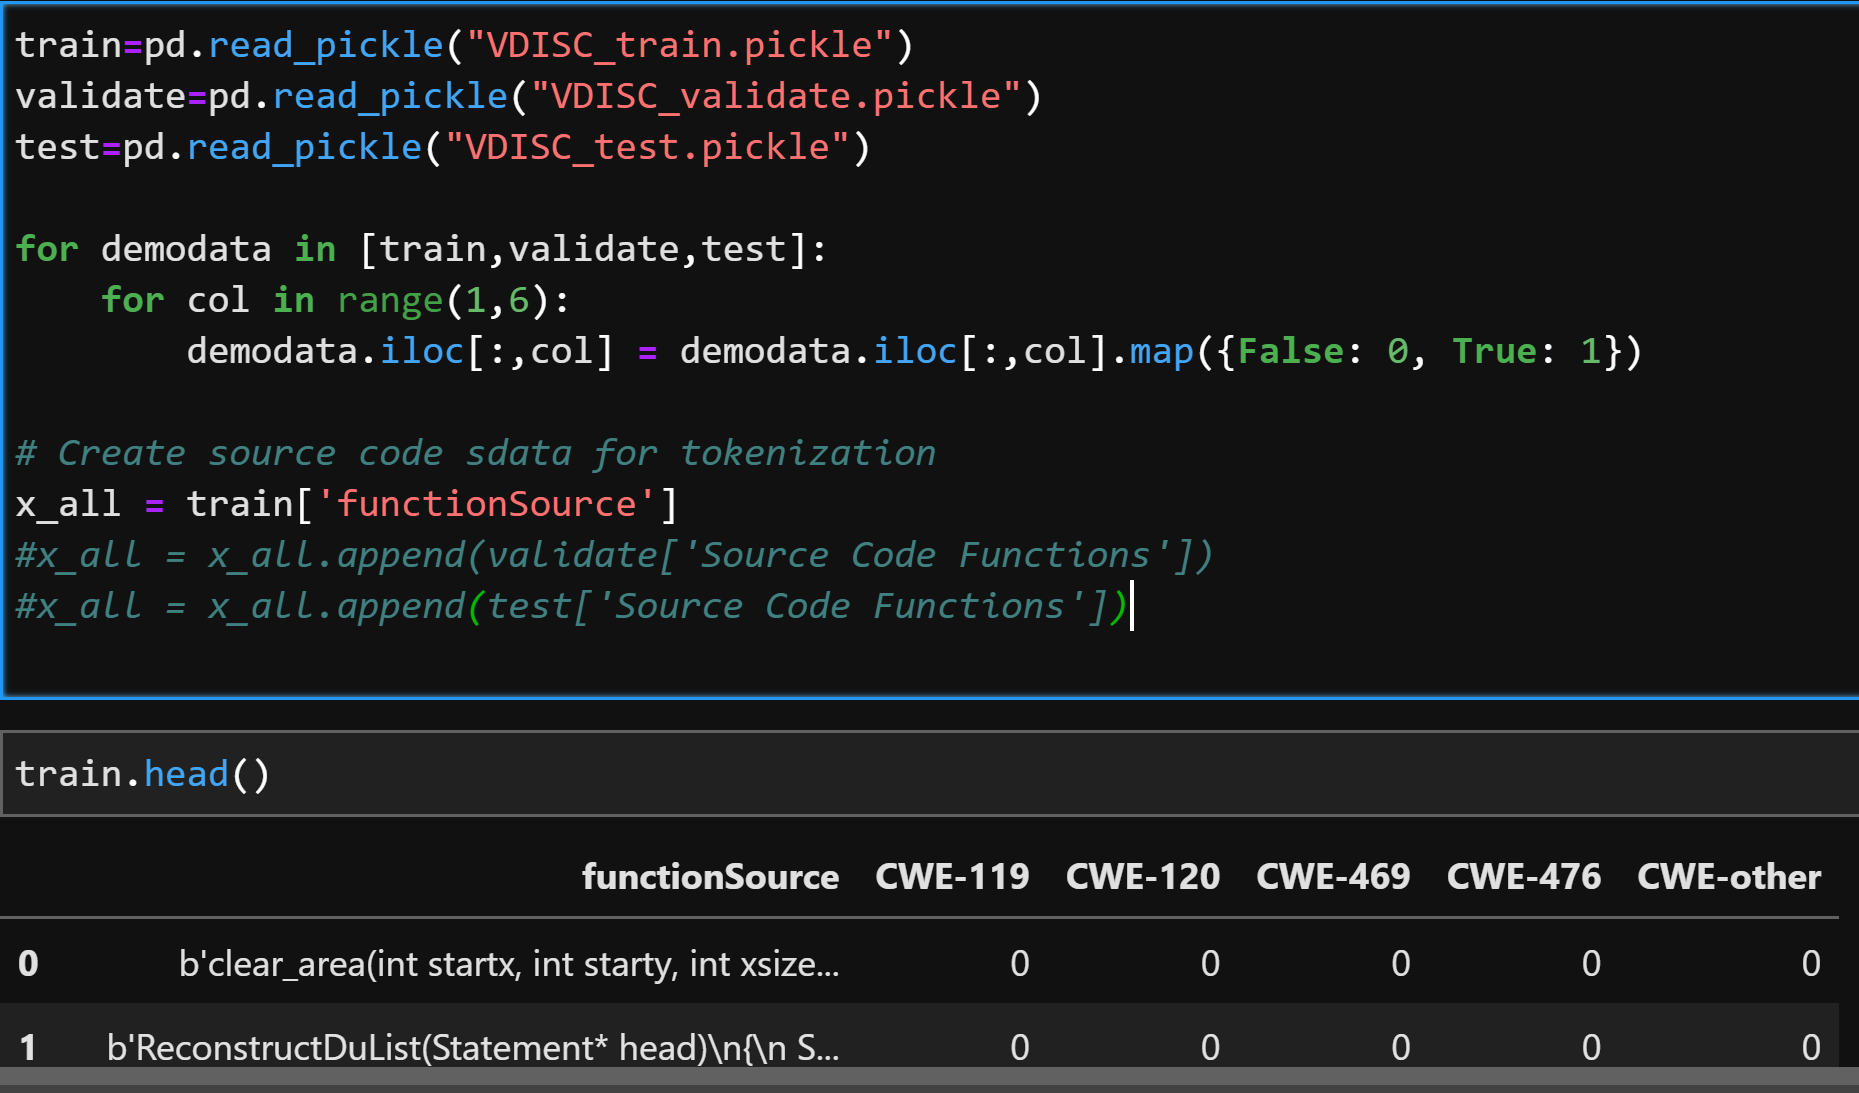Screen dimensions: 1859x1093
Task: Select the CWE-119 column header
Action: pyautogui.click(x=951, y=877)
